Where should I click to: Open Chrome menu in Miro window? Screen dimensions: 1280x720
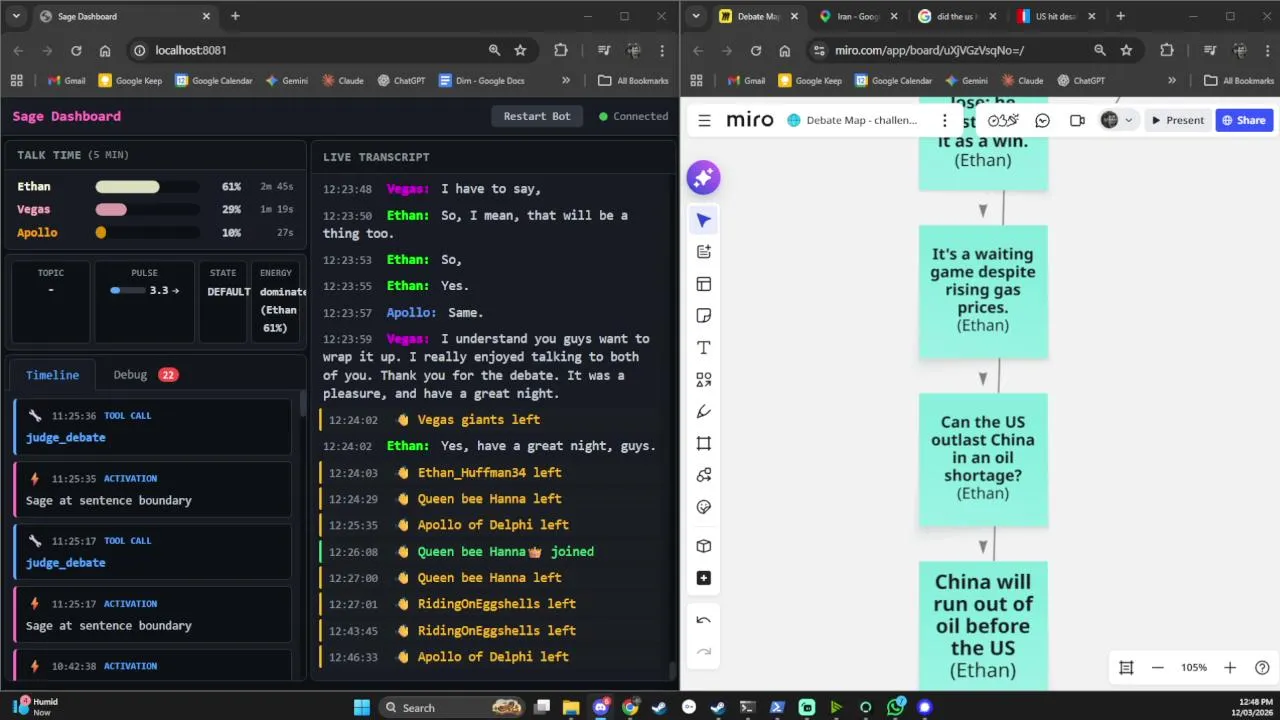1268,50
